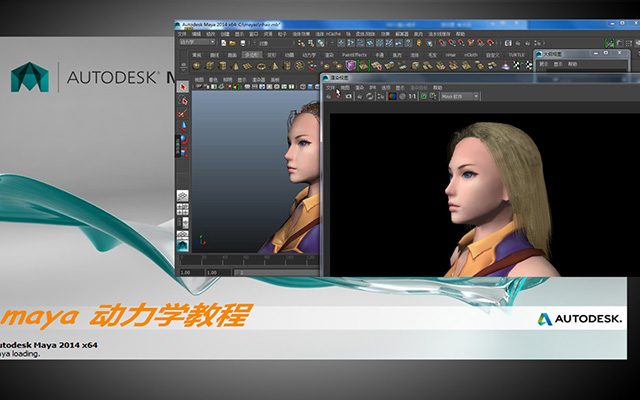Activate the Lasso select tool
The width and height of the screenshot is (640, 400).
click(183, 100)
